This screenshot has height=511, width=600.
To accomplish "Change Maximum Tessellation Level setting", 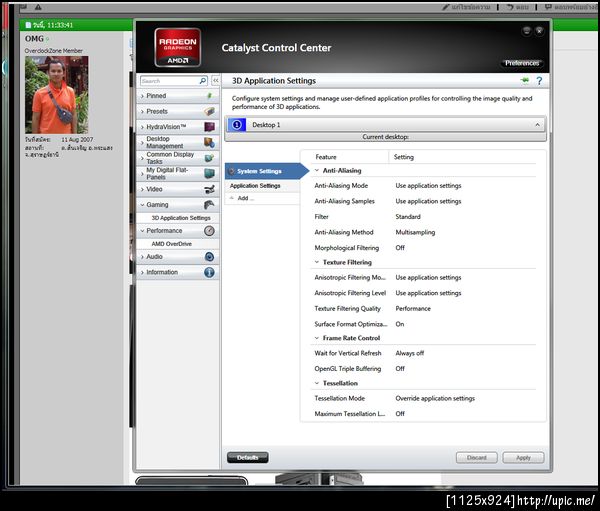I will 400,414.
